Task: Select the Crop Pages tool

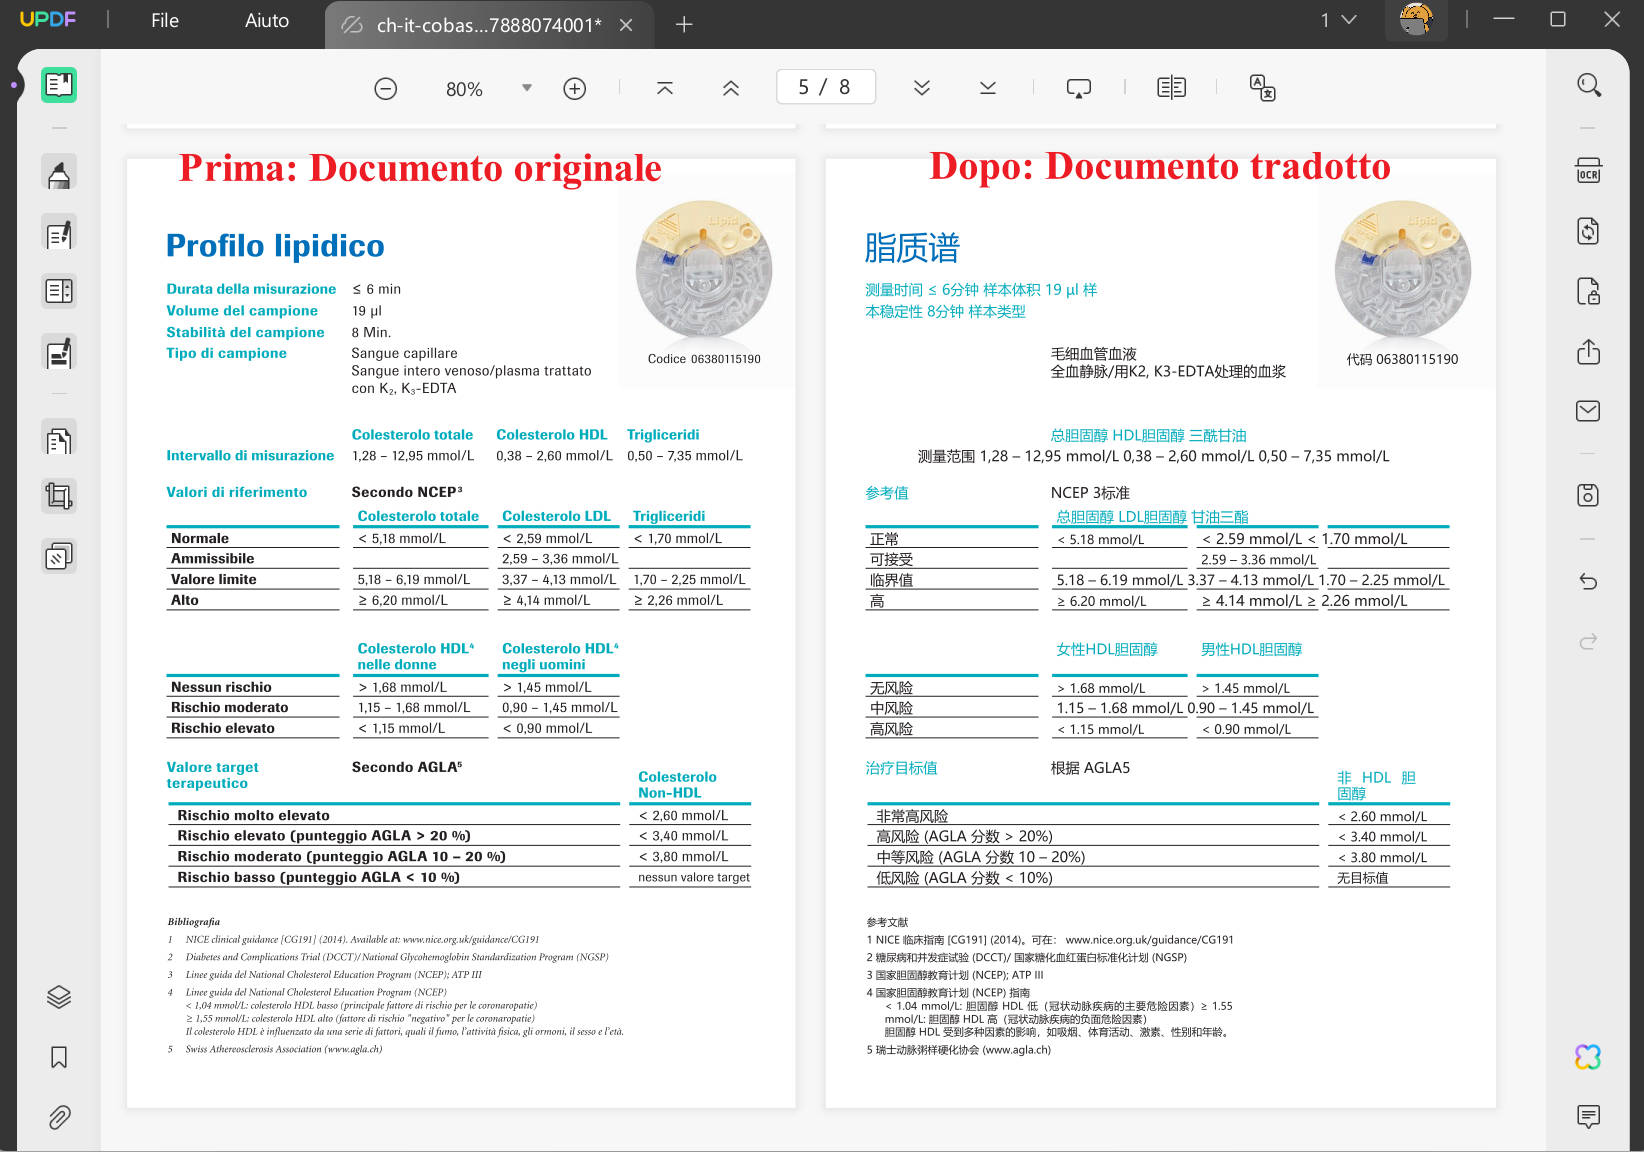Action: tap(59, 496)
